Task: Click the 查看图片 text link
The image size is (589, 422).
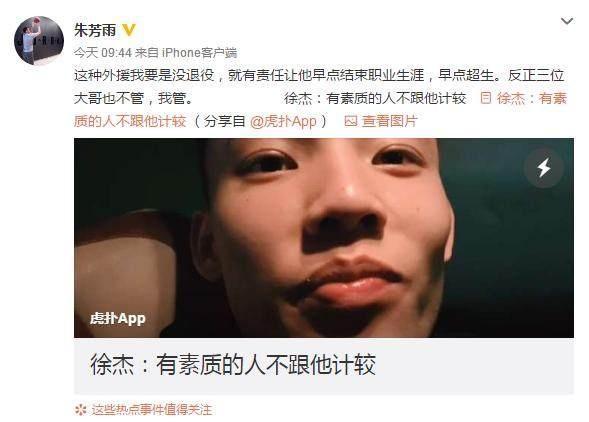Action: click(x=390, y=121)
